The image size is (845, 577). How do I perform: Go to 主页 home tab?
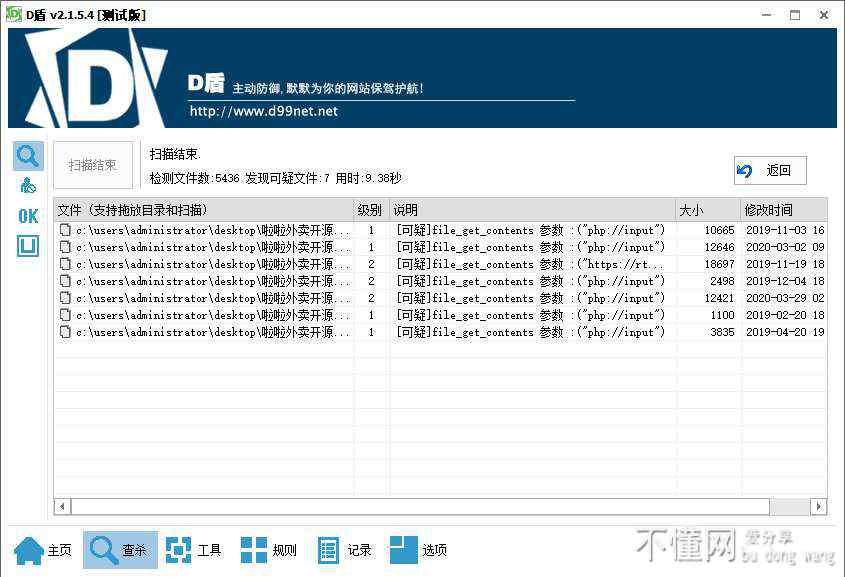[43, 550]
